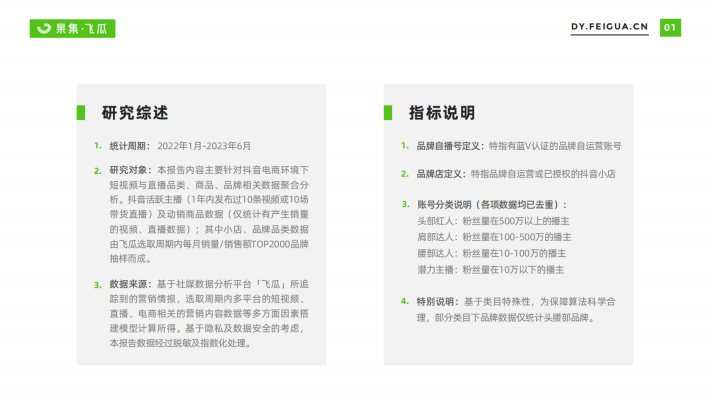
Task: Select the 研究综述 heading
Action: click(x=134, y=113)
